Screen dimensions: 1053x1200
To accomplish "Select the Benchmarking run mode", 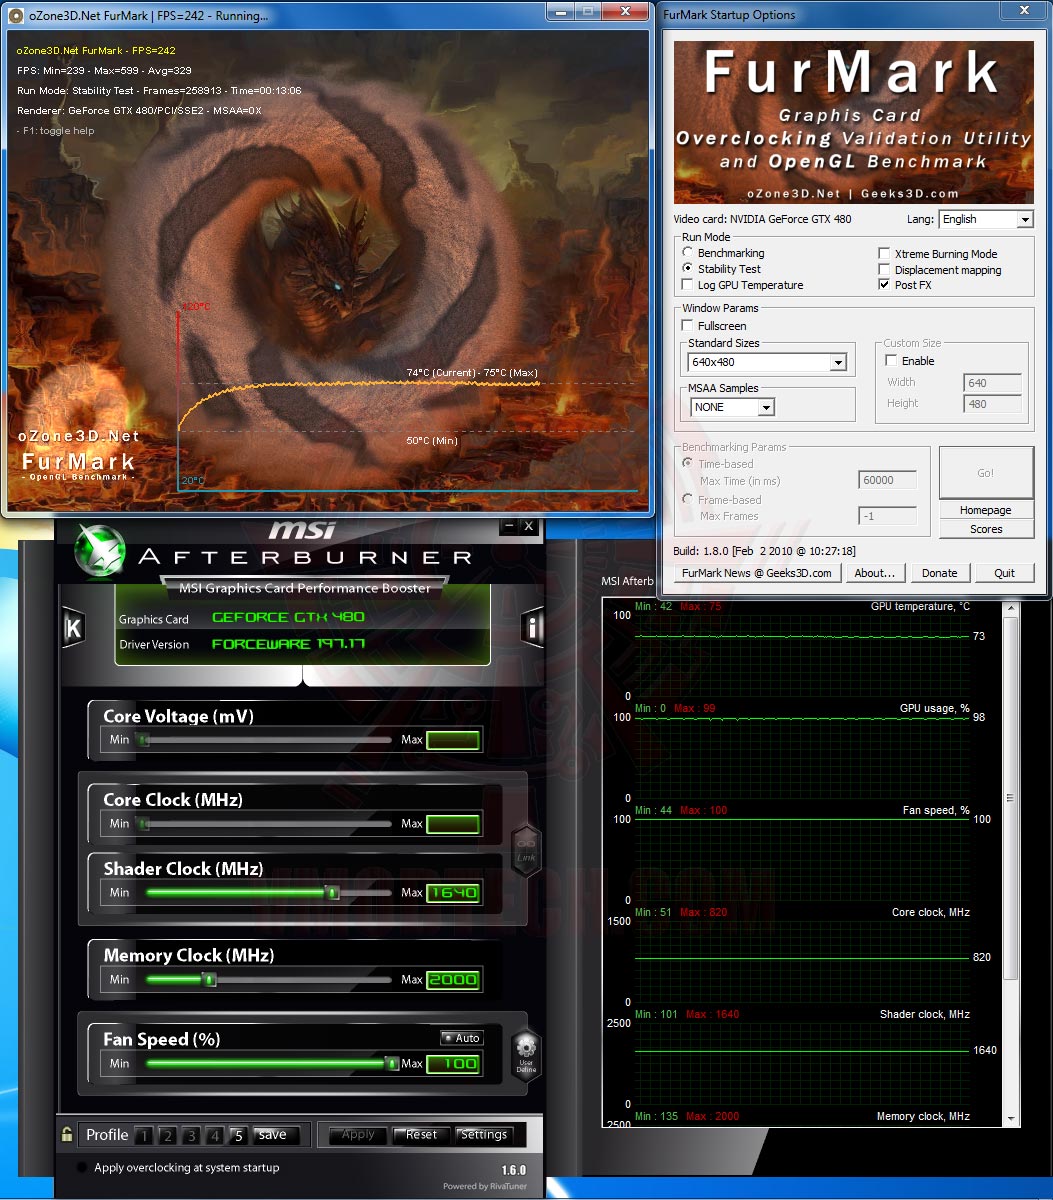I will [x=688, y=253].
